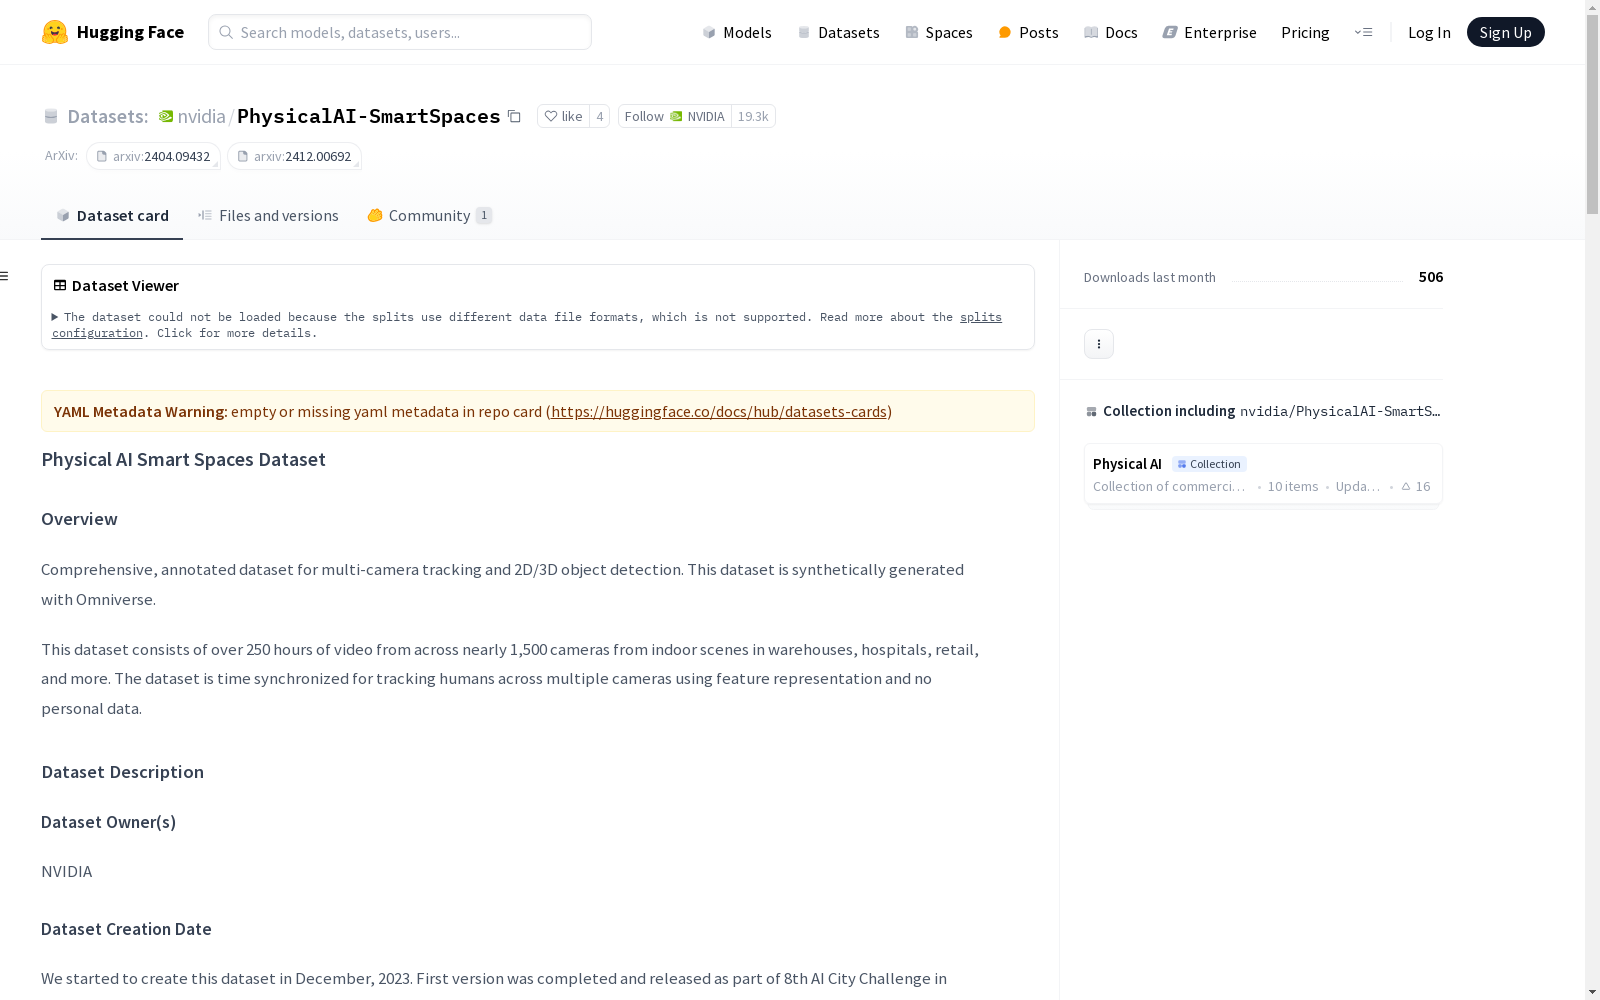
Task: Switch to the Community tab
Action: pyautogui.click(x=429, y=216)
